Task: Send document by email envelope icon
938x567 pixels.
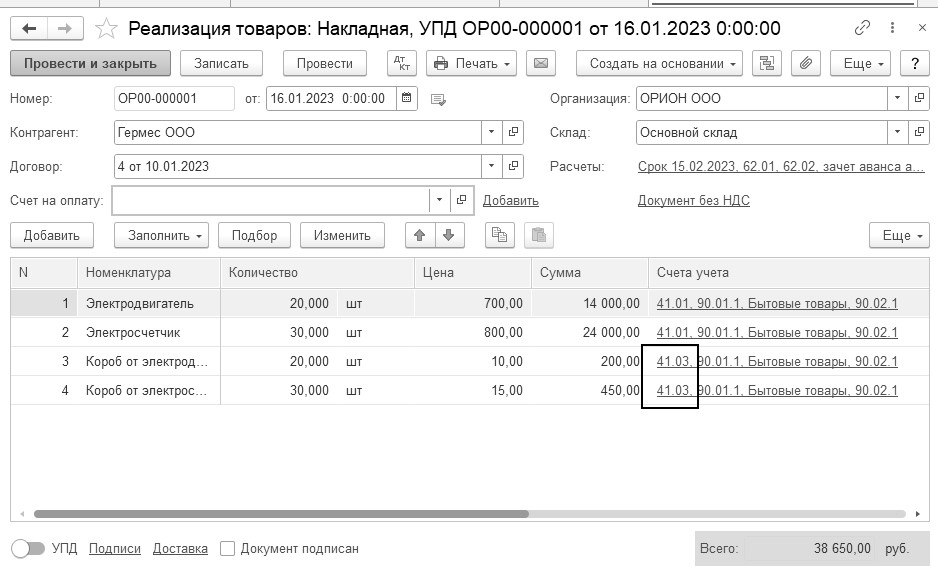Action: click(541, 63)
